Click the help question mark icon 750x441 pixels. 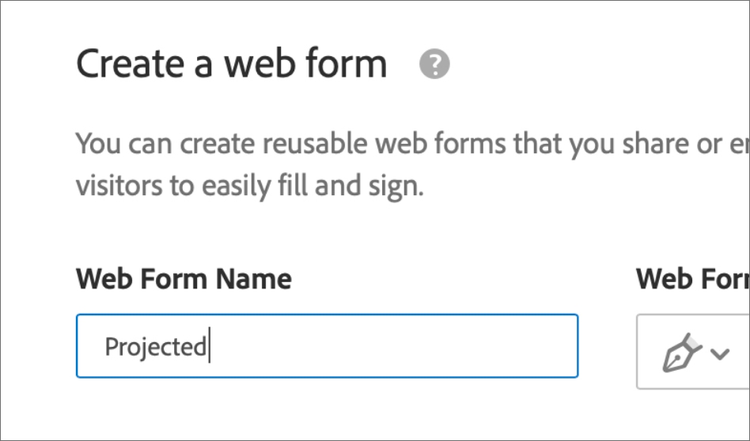[435, 65]
